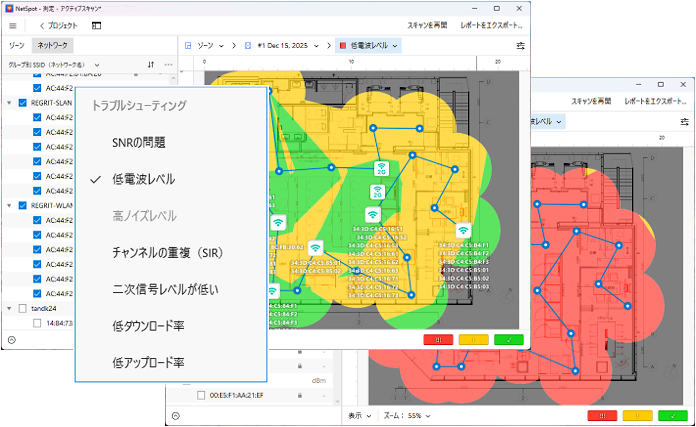Click lock icon in 00:E5:F1:AA:21:EF row

point(300,395)
